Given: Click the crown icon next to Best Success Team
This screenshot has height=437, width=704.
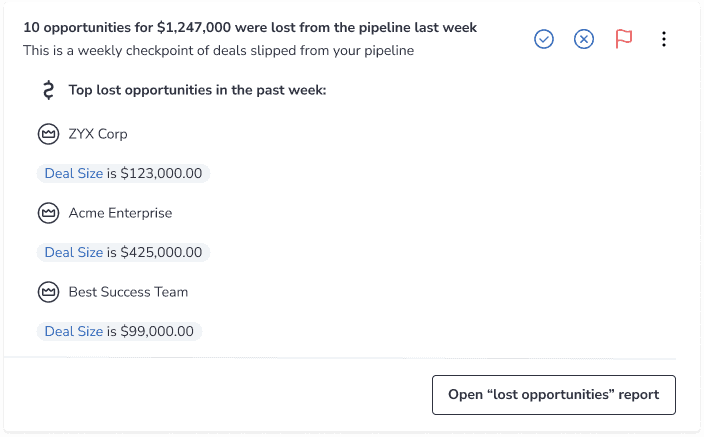Looking at the screenshot, I should 48,292.
